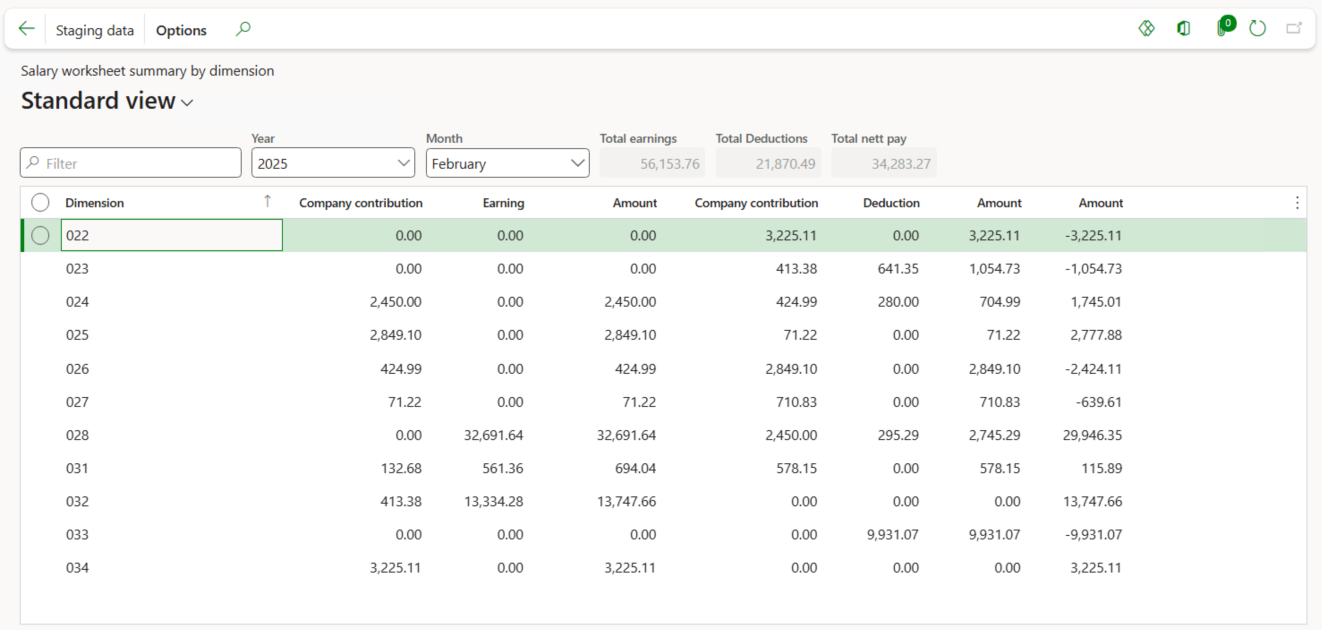Viewport: 1322px width, 630px height.
Task: Refresh the page using refresh icon
Action: [1258, 29]
